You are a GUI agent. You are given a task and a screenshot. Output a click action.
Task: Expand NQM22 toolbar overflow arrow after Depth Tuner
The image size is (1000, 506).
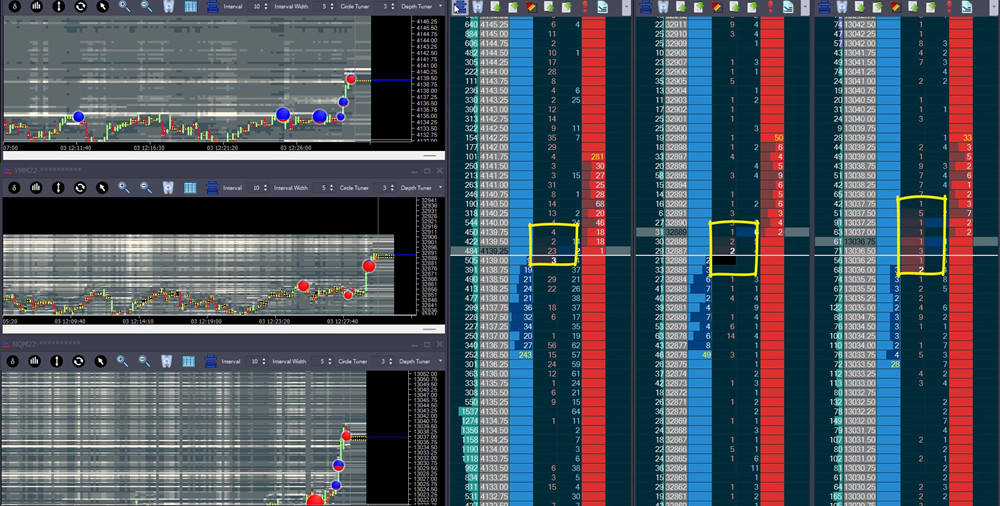pos(439,361)
